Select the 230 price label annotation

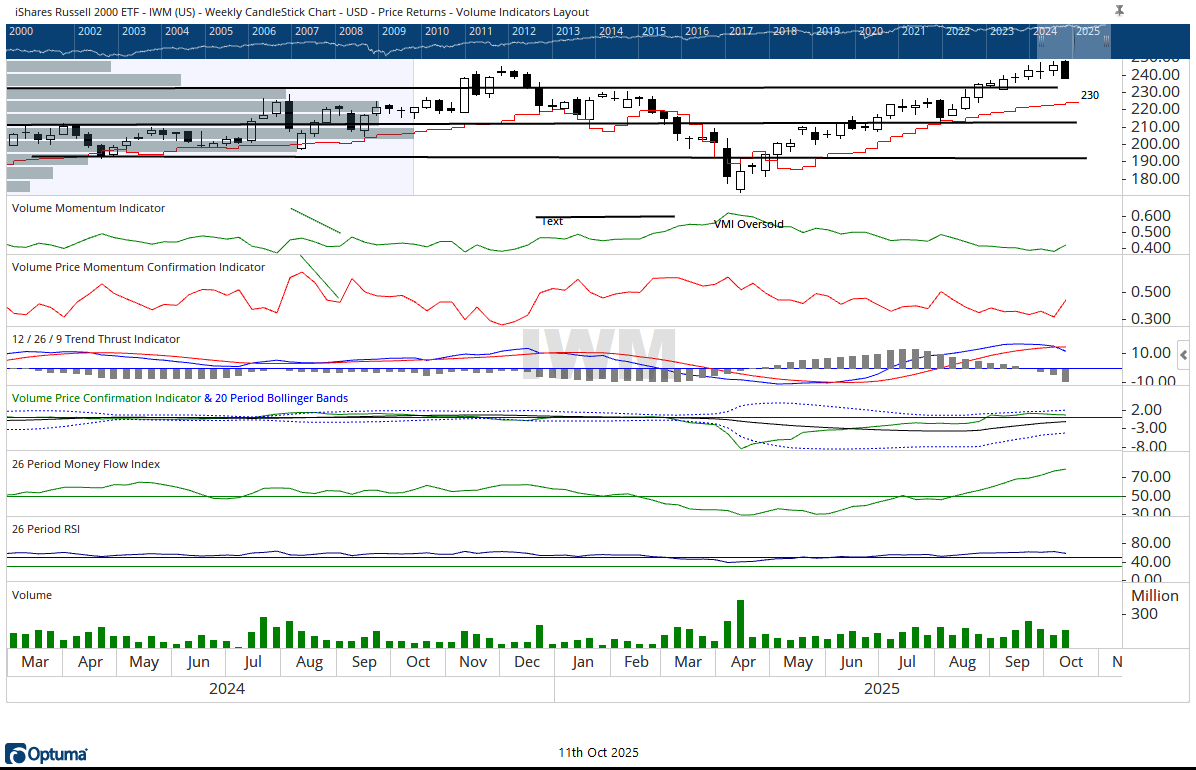pos(1090,95)
